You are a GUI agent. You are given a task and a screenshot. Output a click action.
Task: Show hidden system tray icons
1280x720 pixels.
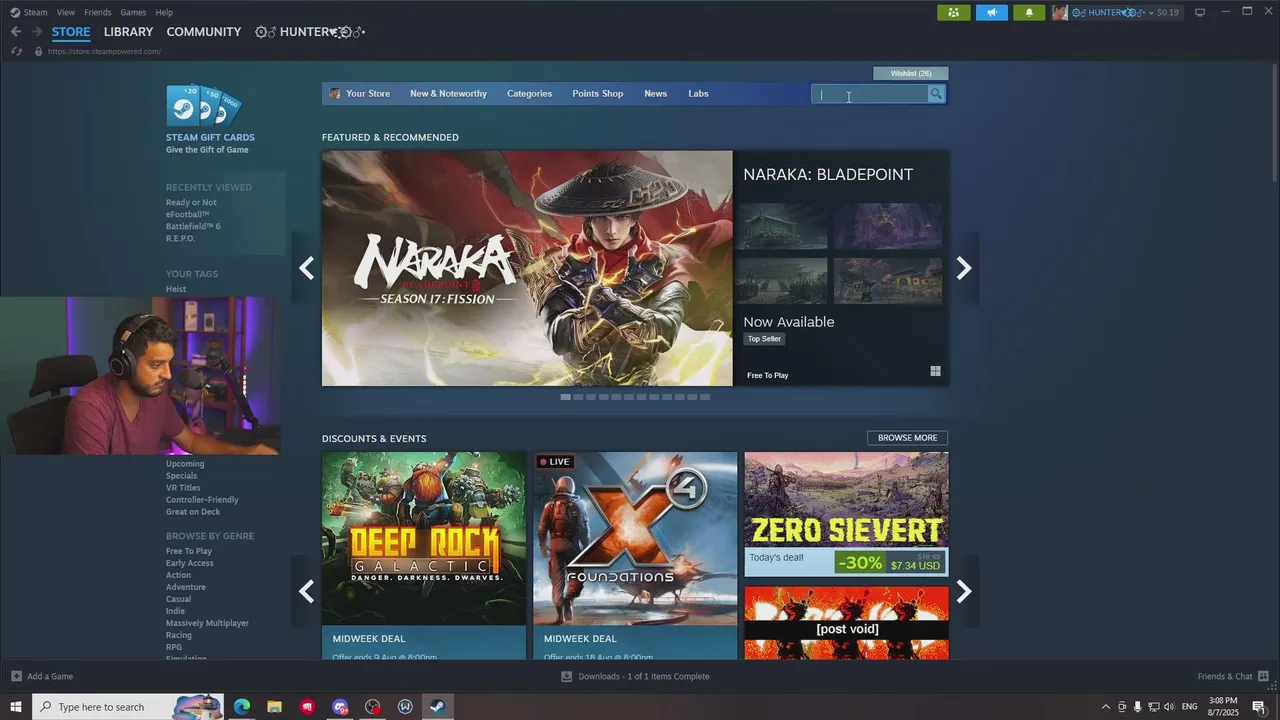[1105, 707]
